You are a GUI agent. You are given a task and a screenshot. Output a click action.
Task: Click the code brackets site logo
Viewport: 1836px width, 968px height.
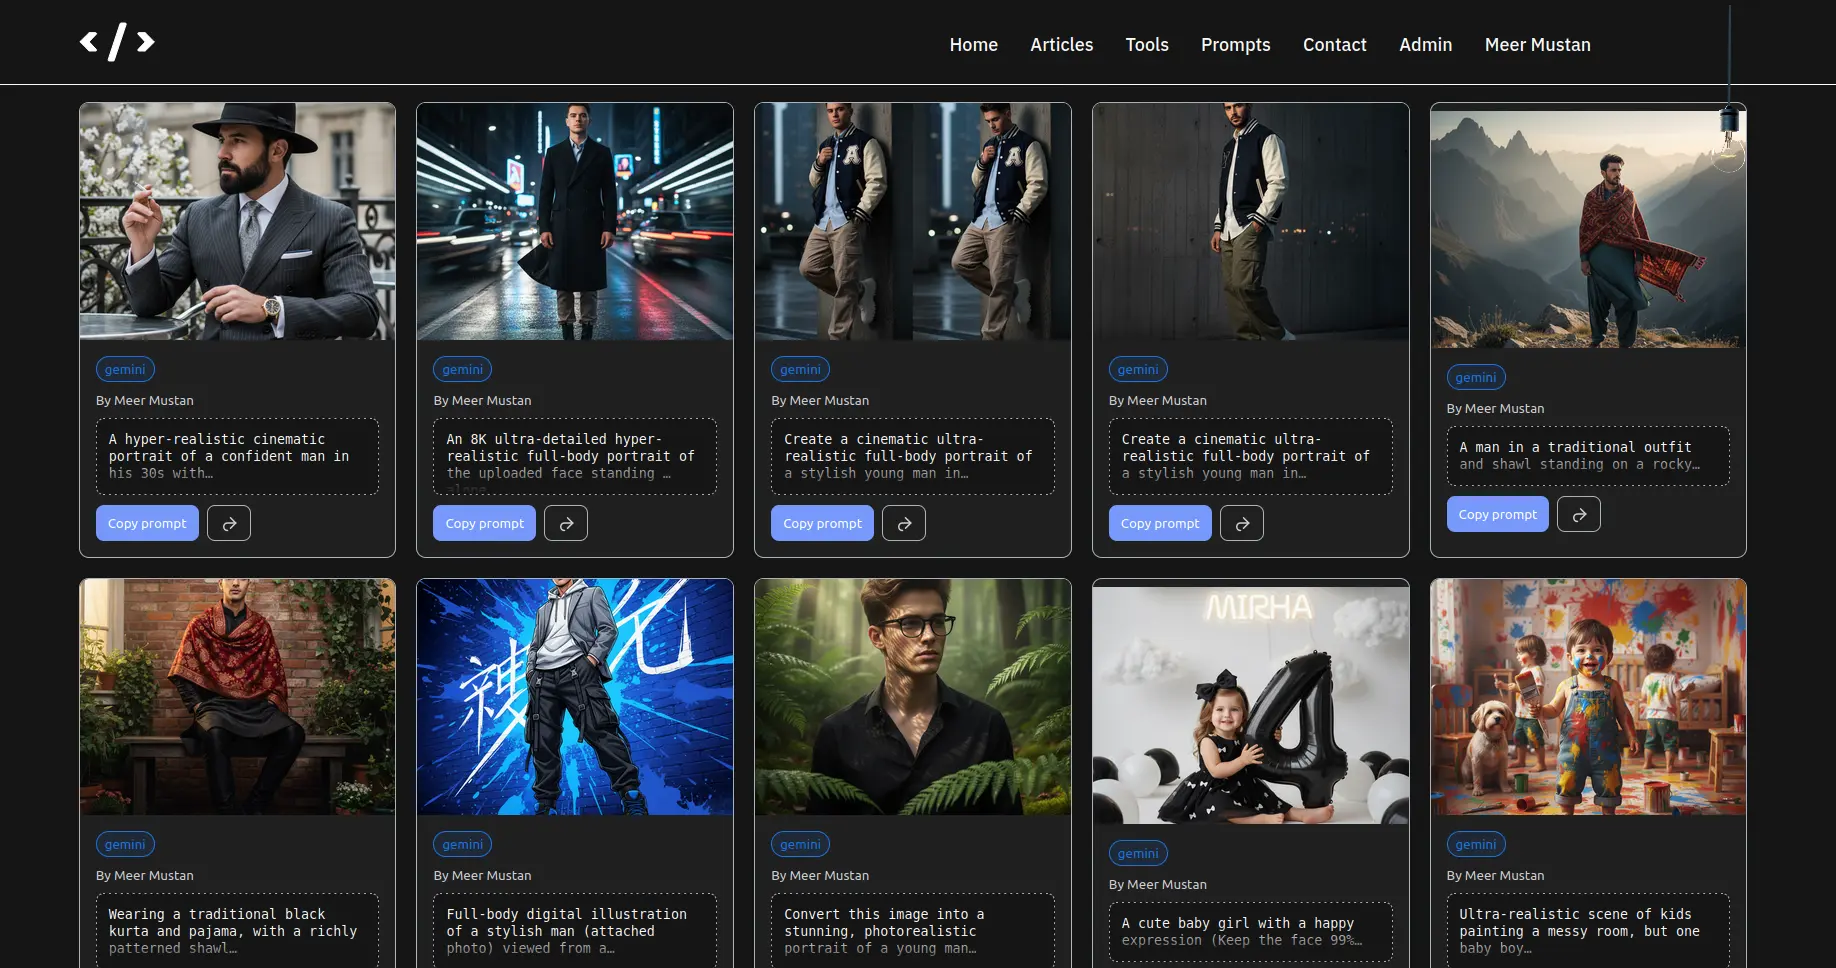click(x=117, y=42)
